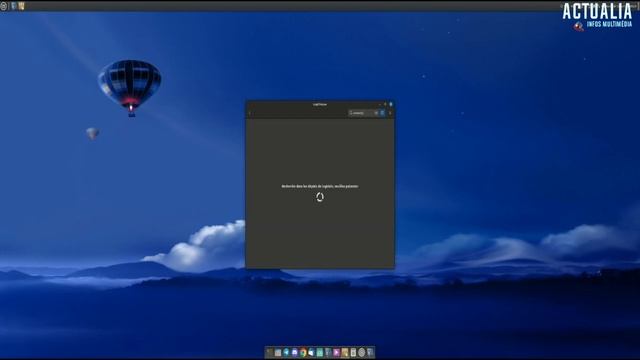Open the round menu icon in top panel
This screenshot has width=640, height=360.
point(4,6)
